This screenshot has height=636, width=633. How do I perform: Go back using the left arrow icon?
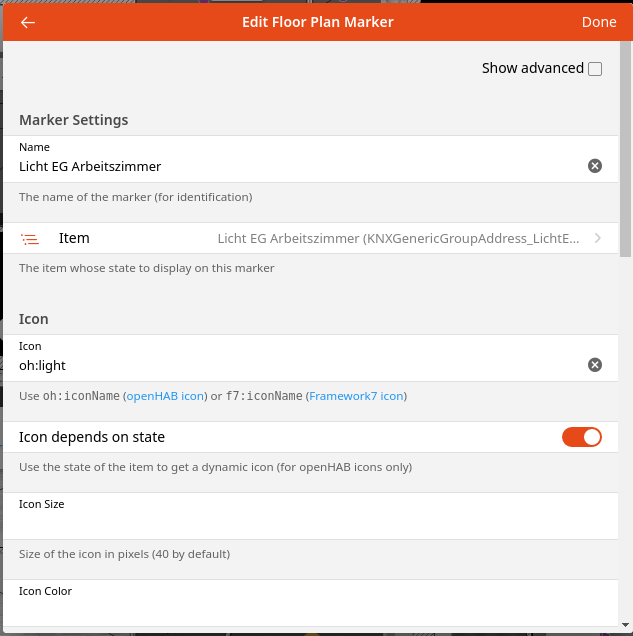click(28, 22)
